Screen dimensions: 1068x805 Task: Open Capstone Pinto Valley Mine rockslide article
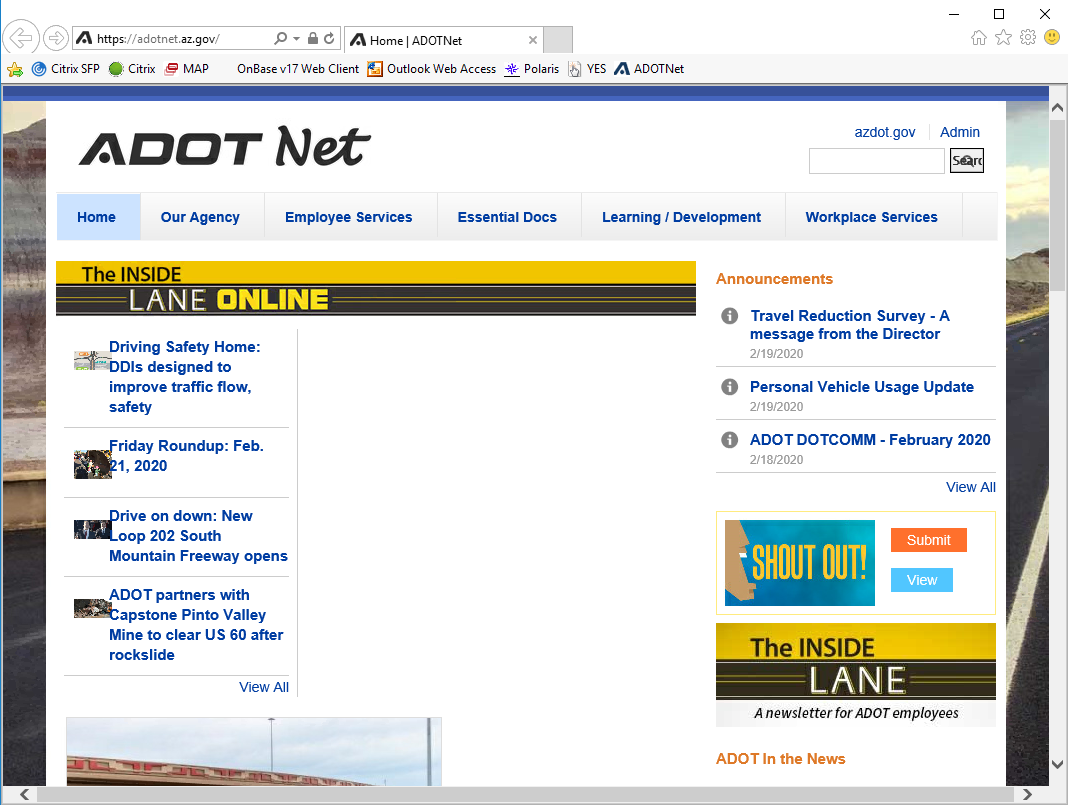coord(196,625)
